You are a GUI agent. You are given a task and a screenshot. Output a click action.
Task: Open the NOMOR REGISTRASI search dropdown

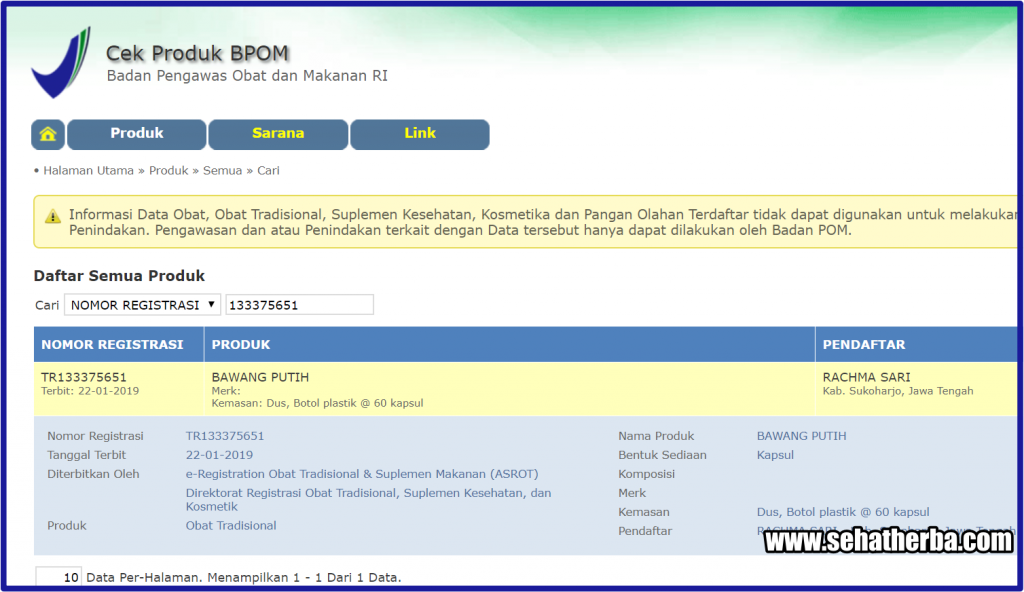142,305
